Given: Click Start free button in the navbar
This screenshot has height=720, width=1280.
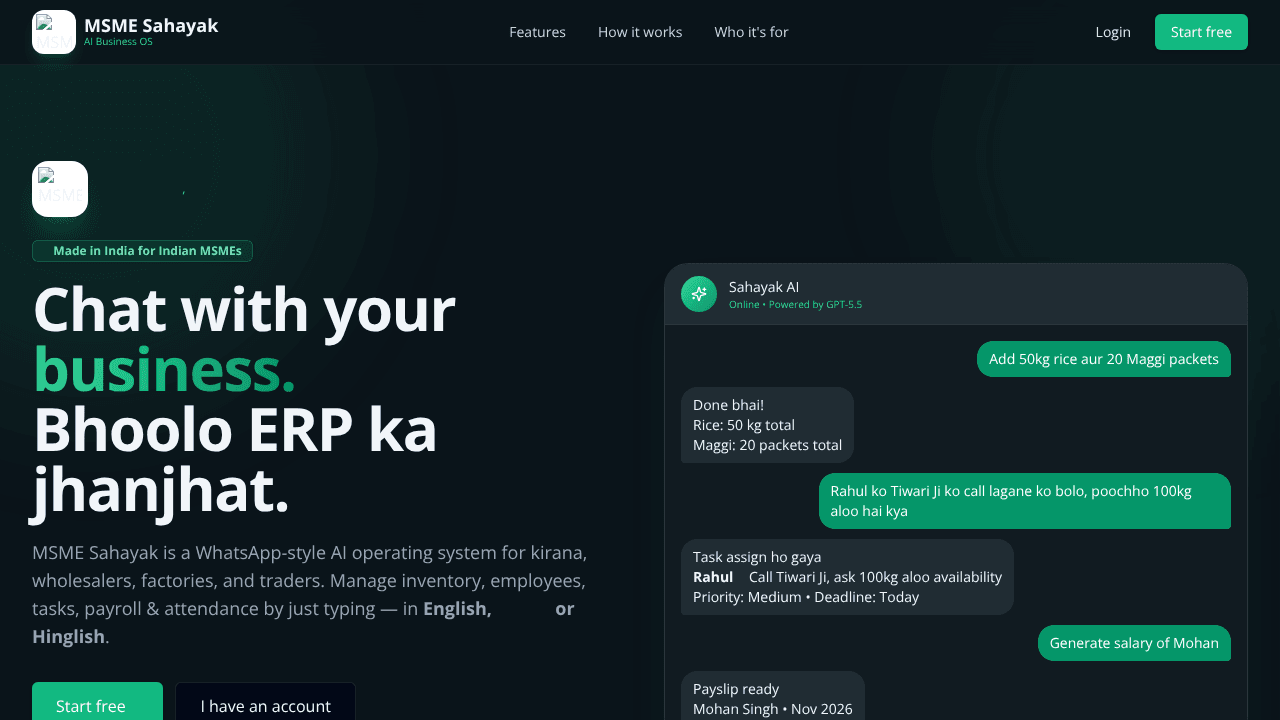Looking at the screenshot, I should (1201, 32).
